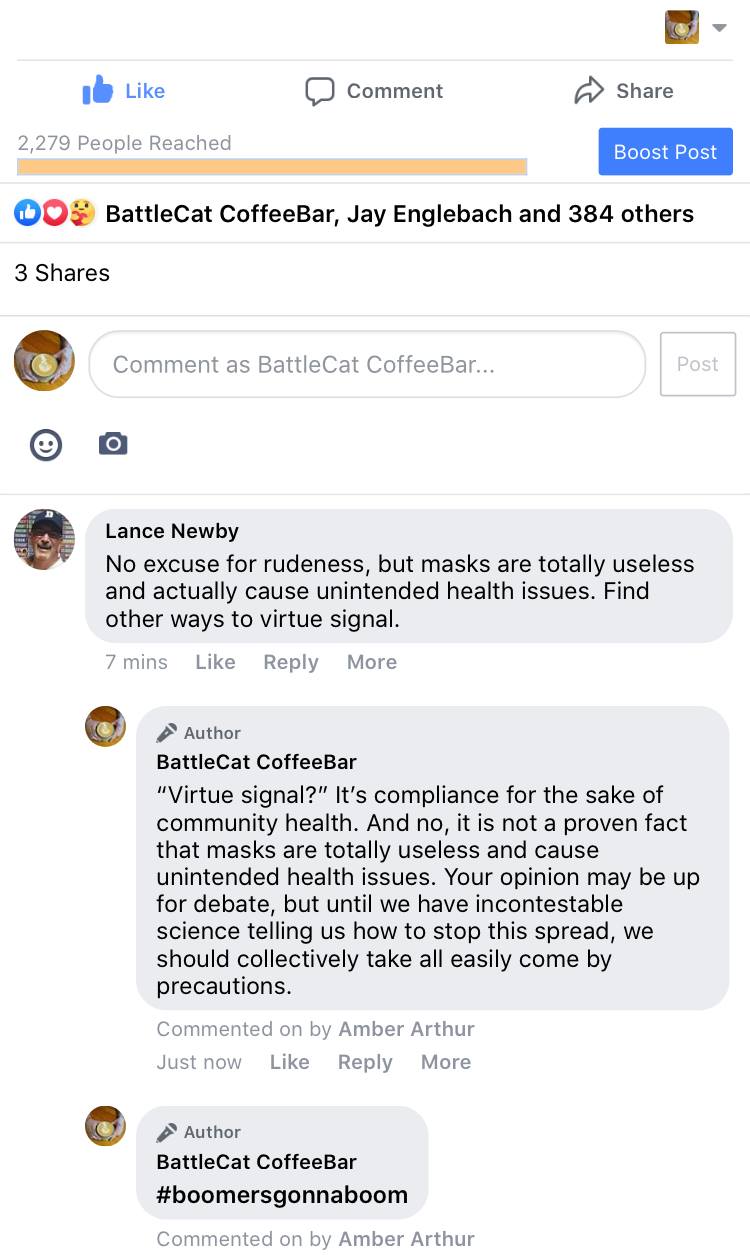Viewport: 750px width, 1255px height.
Task: Open More options under the BattleCat reply
Action: [446, 1062]
